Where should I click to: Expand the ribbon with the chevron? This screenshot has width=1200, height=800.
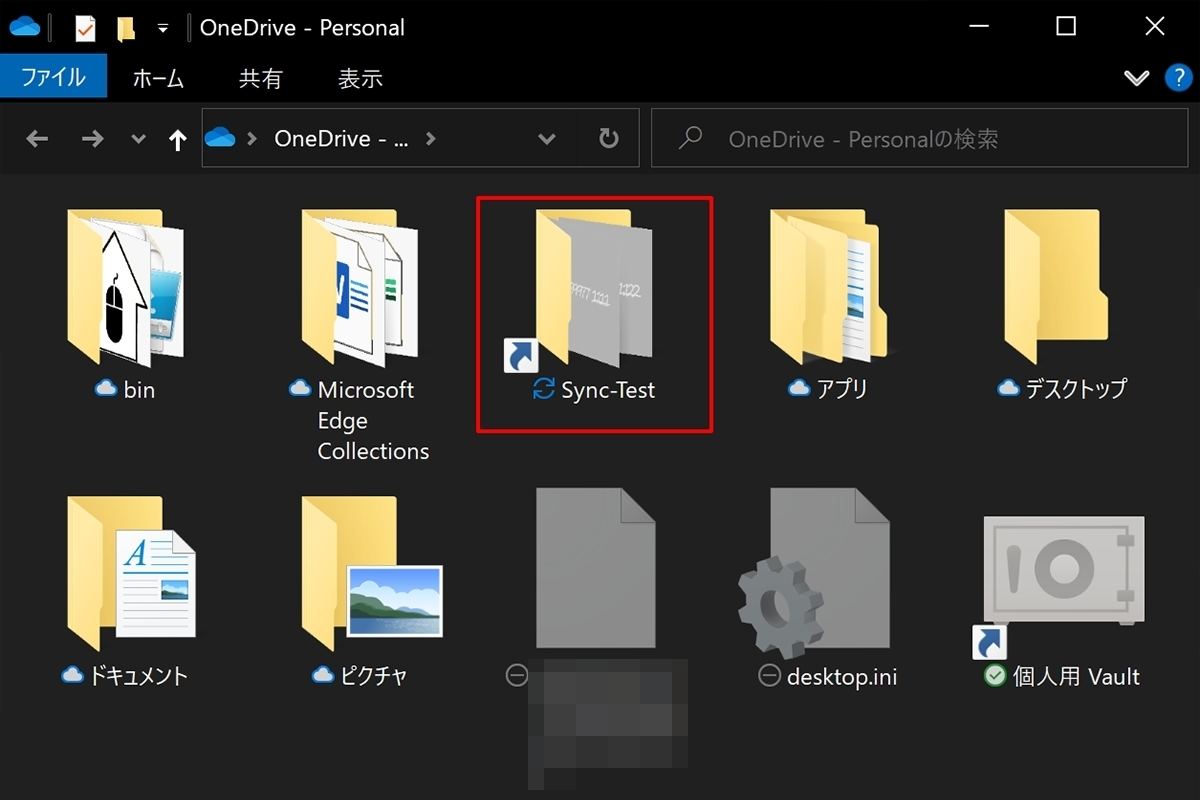click(x=1136, y=78)
